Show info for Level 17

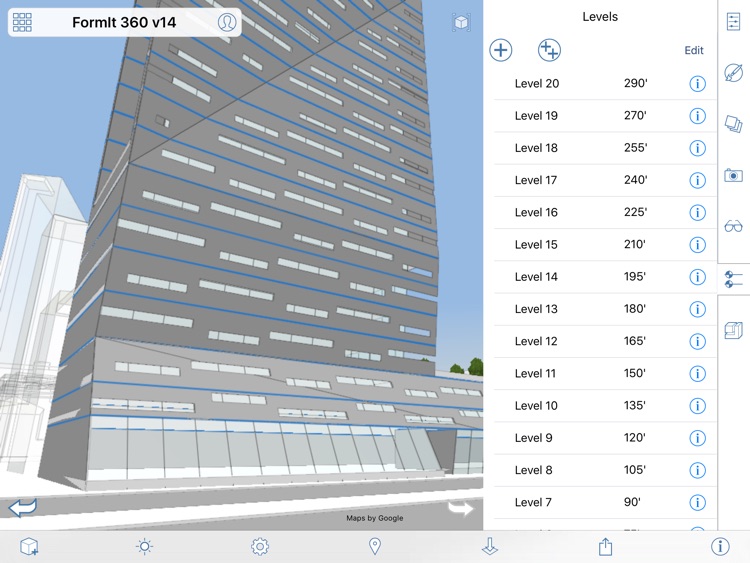point(697,180)
